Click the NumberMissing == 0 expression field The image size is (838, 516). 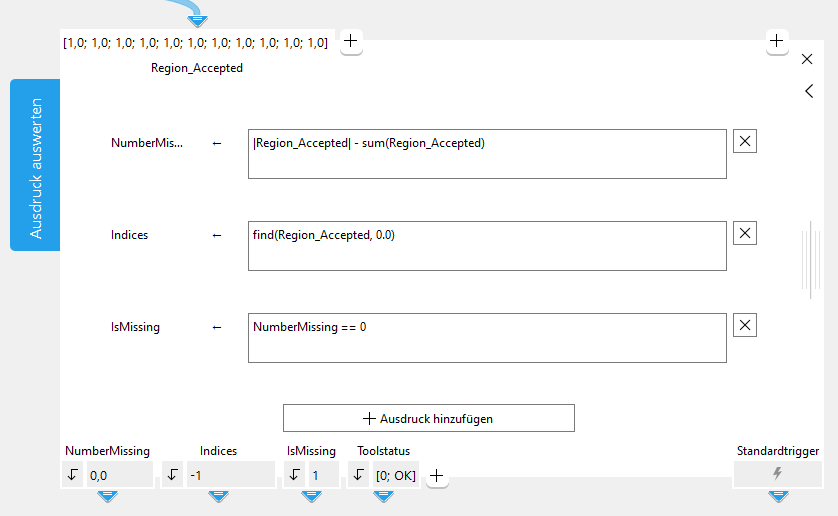click(487, 338)
